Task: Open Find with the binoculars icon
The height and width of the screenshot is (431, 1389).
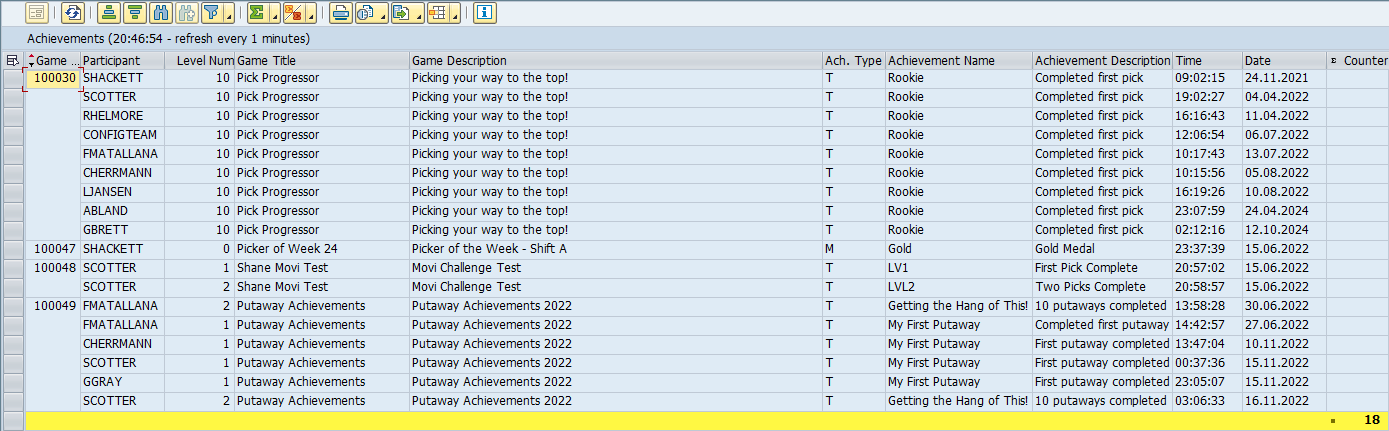Action: click(161, 13)
